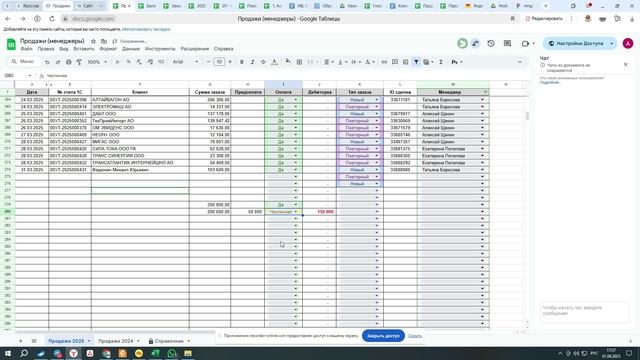Switch to the Справочник sheet tab
The image size is (640, 360).
169,341
